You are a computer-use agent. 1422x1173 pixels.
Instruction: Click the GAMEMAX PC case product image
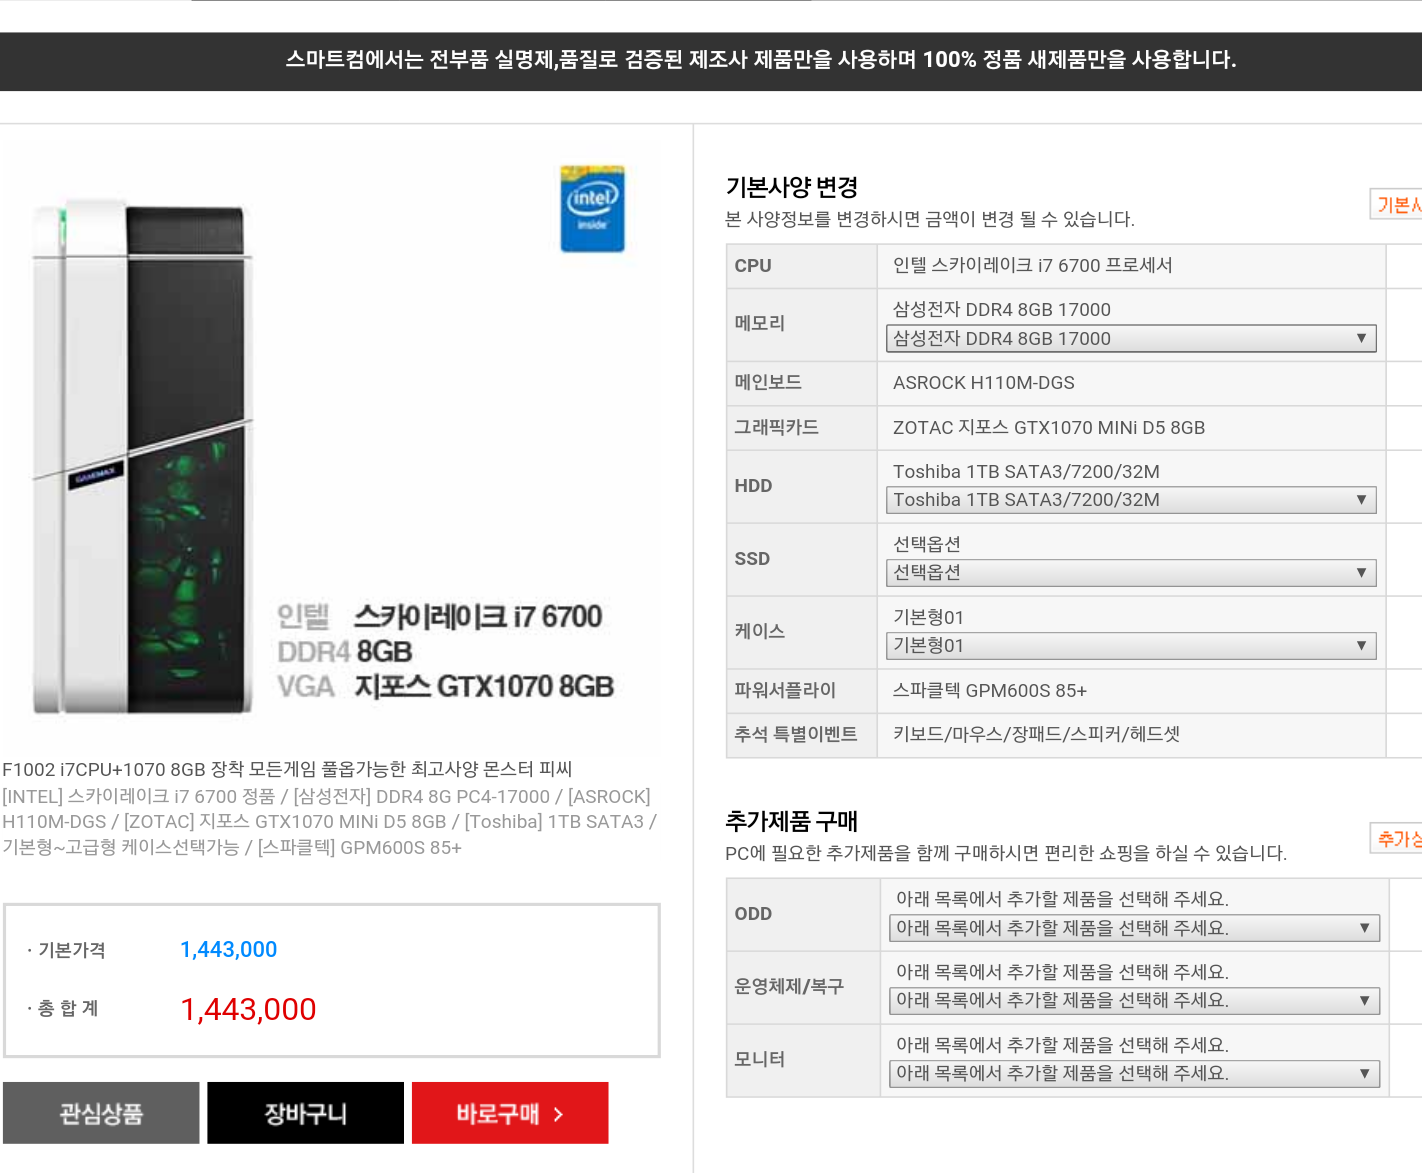142,456
